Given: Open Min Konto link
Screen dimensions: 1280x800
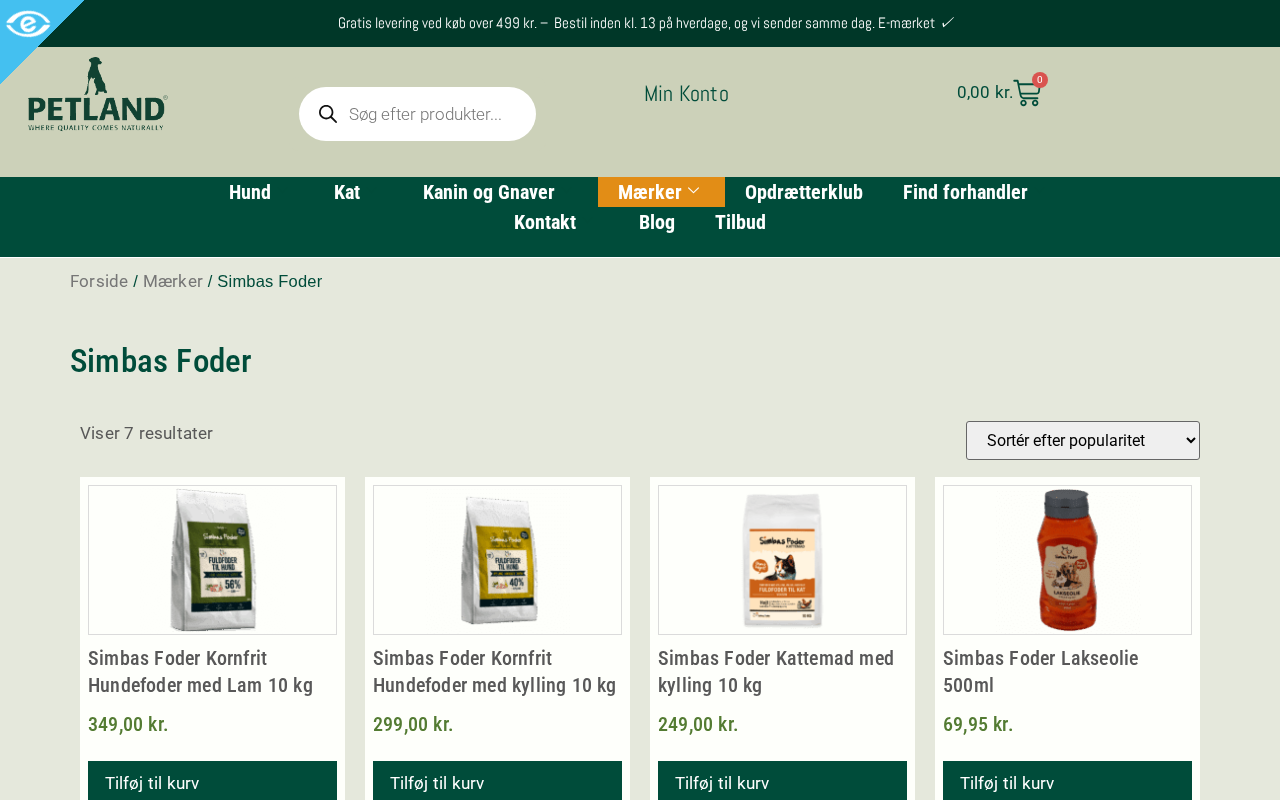Looking at the screenshot, I should [x=686, y=93].
